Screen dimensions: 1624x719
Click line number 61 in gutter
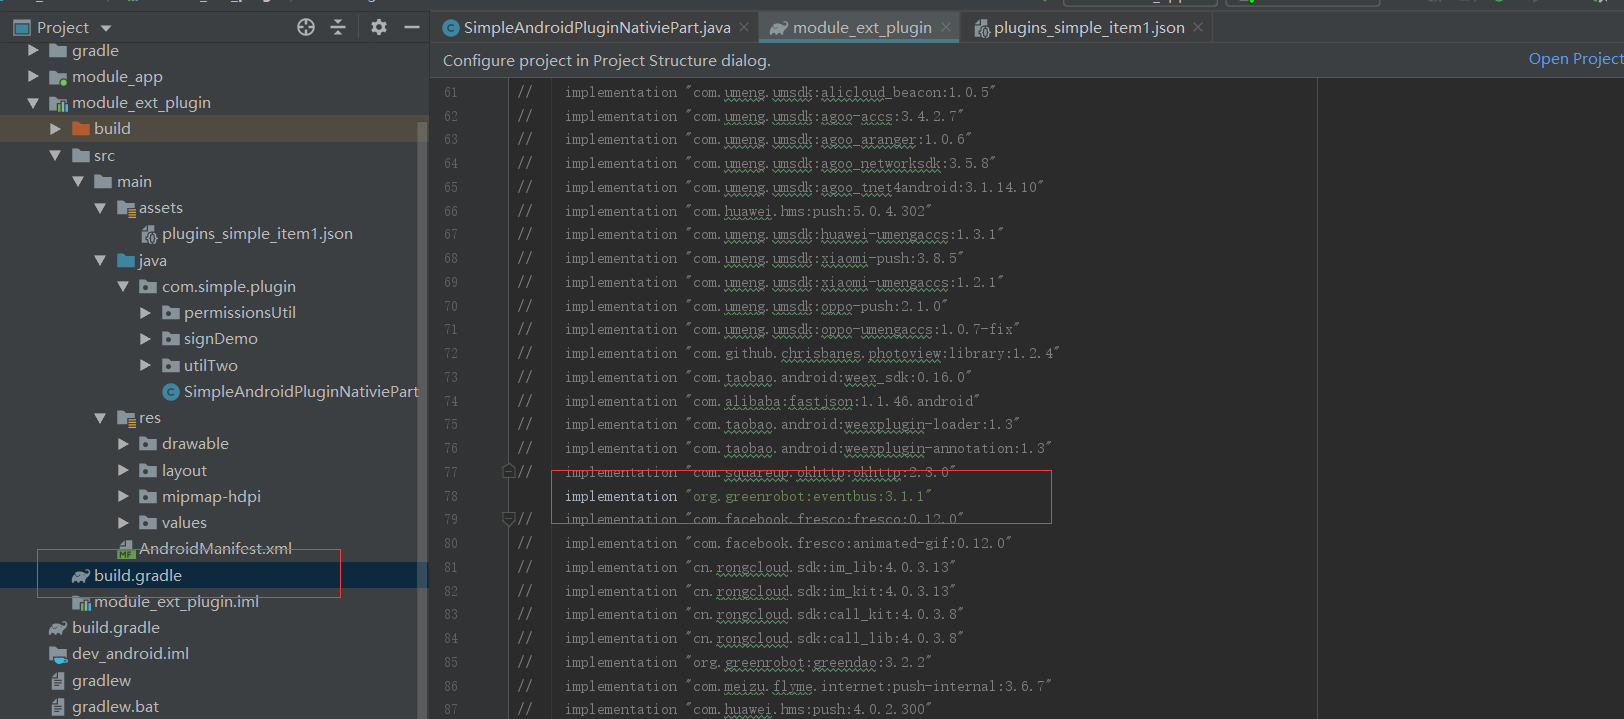[x=451, y=92]
